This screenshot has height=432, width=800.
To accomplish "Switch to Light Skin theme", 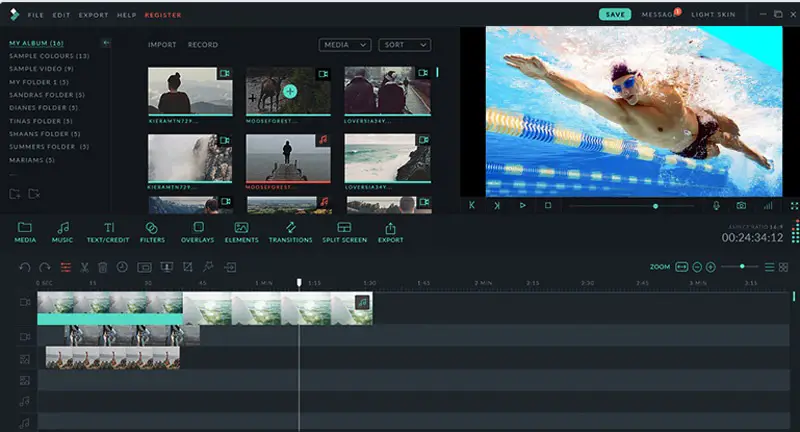I will [x=712, y=15].
